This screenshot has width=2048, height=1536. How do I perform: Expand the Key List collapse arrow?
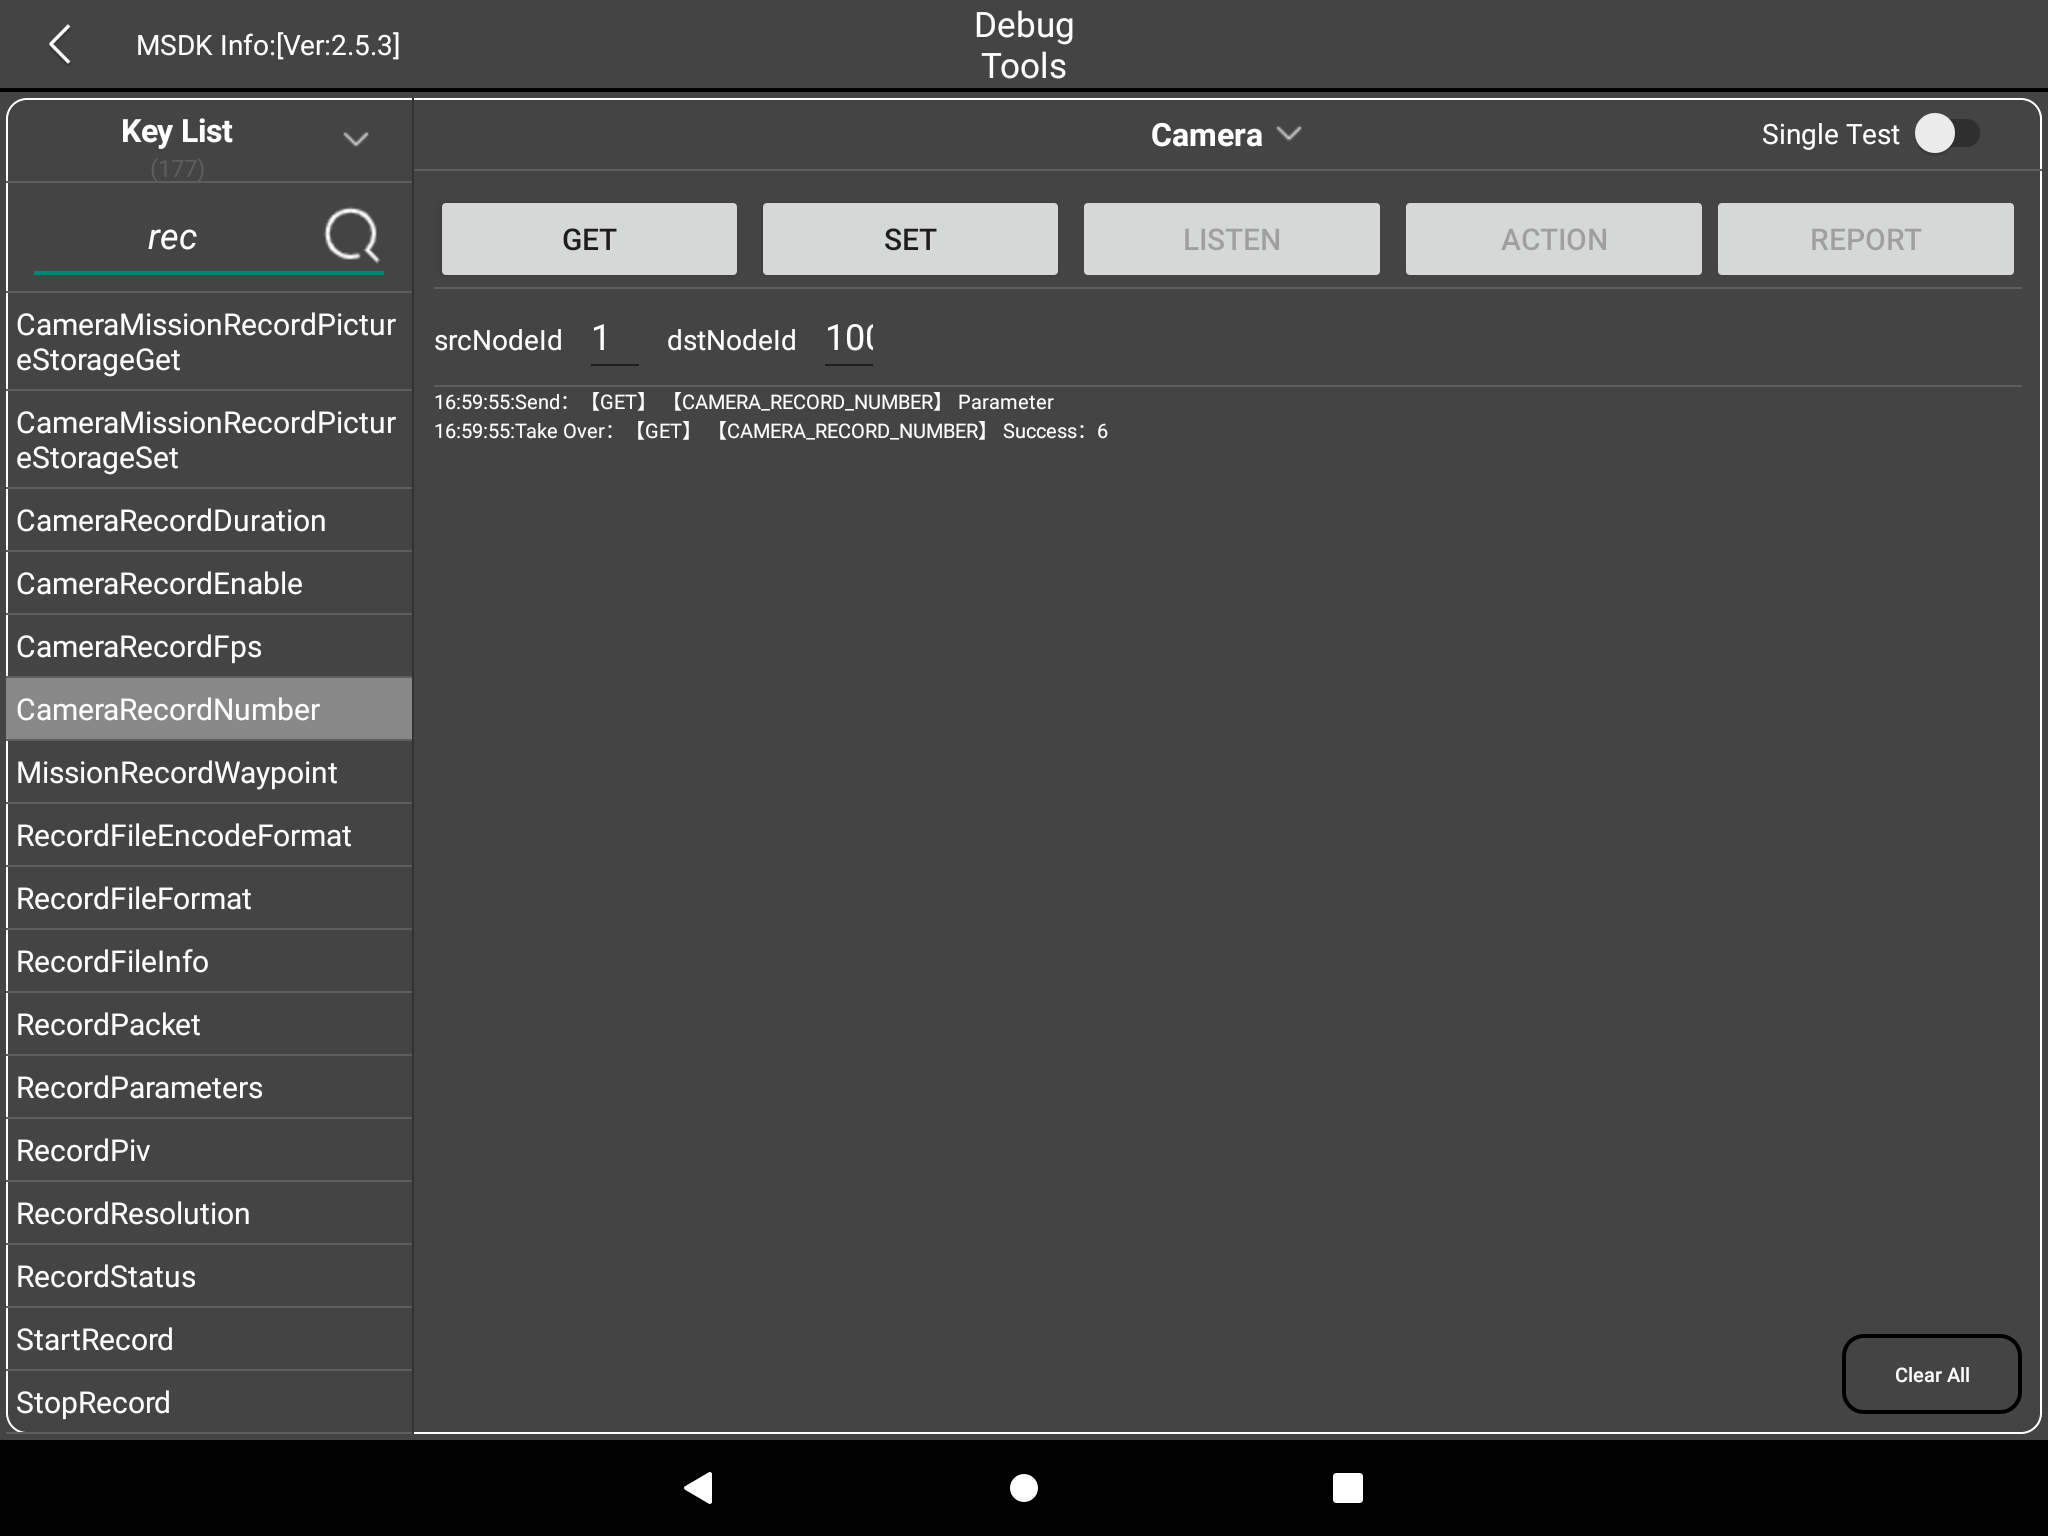(x=358, y=136)
